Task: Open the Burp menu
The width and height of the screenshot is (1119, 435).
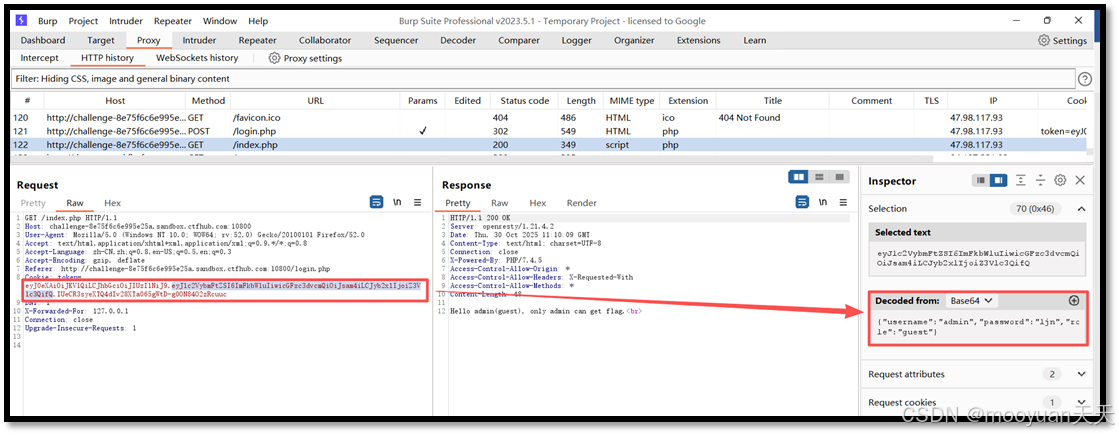Action: pyautogui.click(x=48, y=21)
